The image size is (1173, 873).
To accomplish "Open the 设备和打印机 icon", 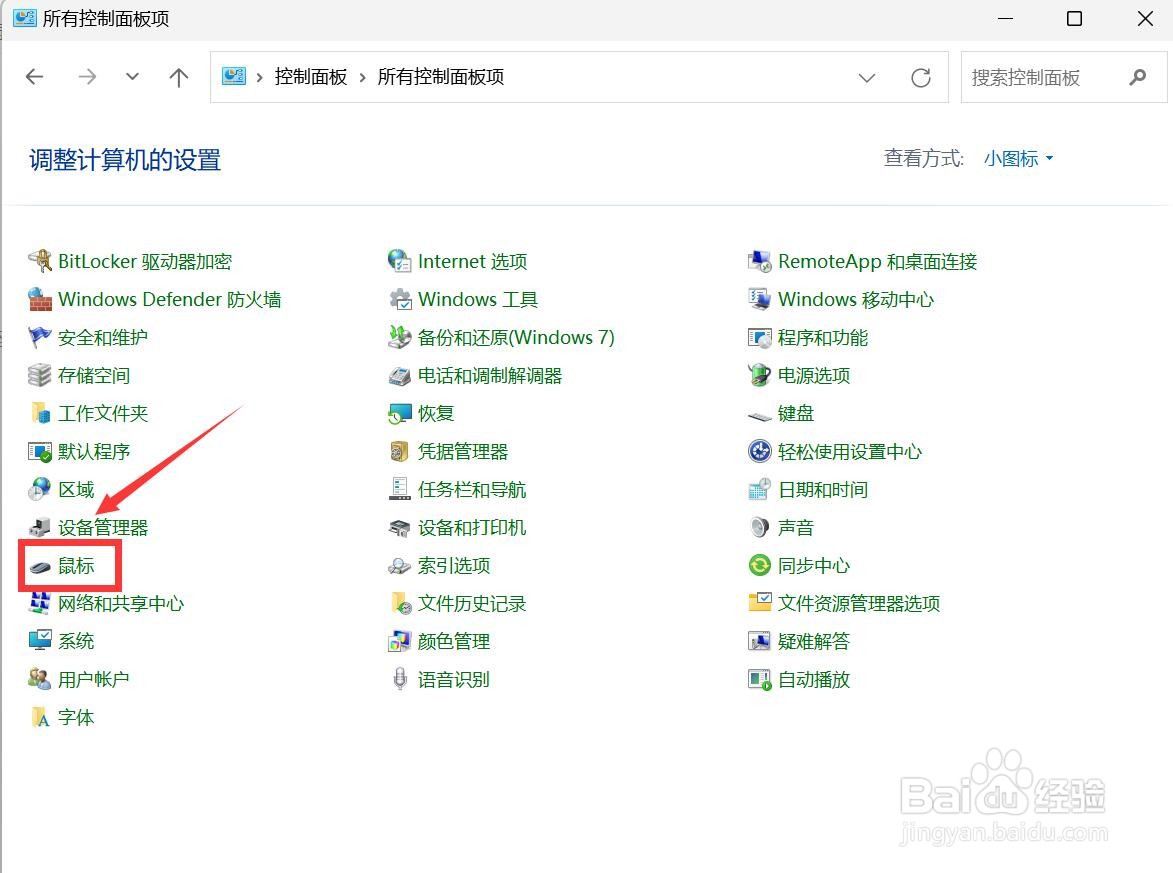I will (399, 527).
